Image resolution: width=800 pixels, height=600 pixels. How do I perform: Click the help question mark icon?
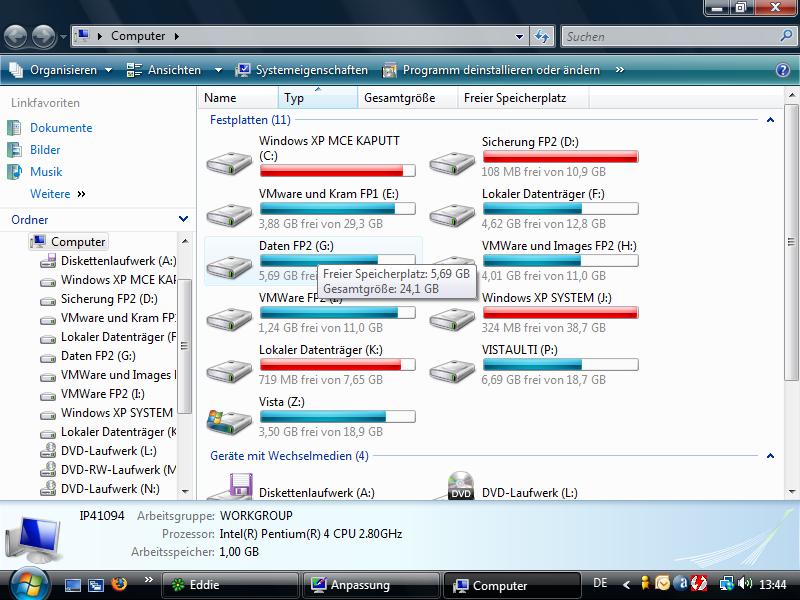783,70
